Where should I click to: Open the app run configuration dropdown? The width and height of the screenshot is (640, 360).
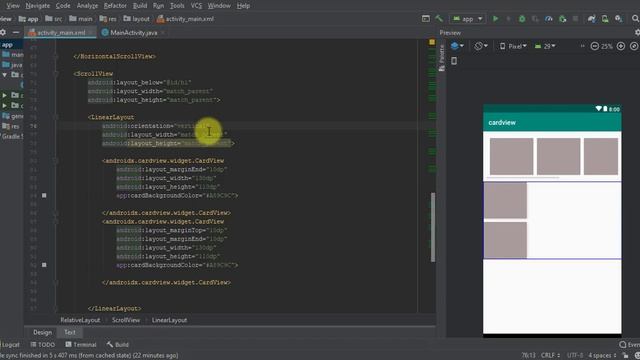pos(468,19)
